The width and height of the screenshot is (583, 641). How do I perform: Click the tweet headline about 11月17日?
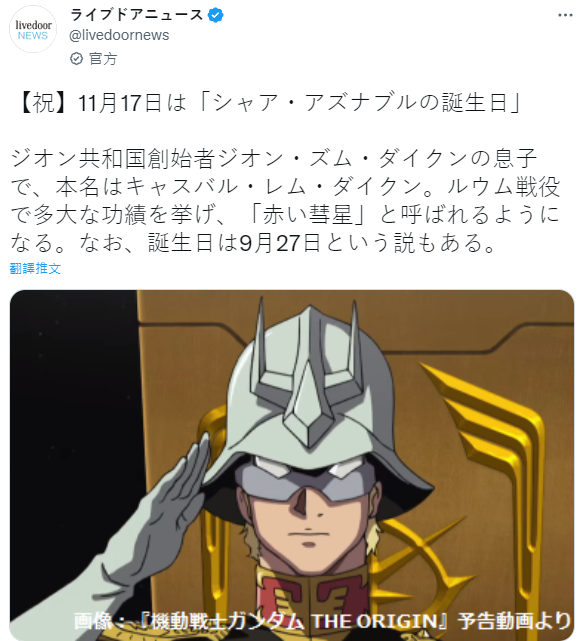pyautogui.click(x=268, y=102)
